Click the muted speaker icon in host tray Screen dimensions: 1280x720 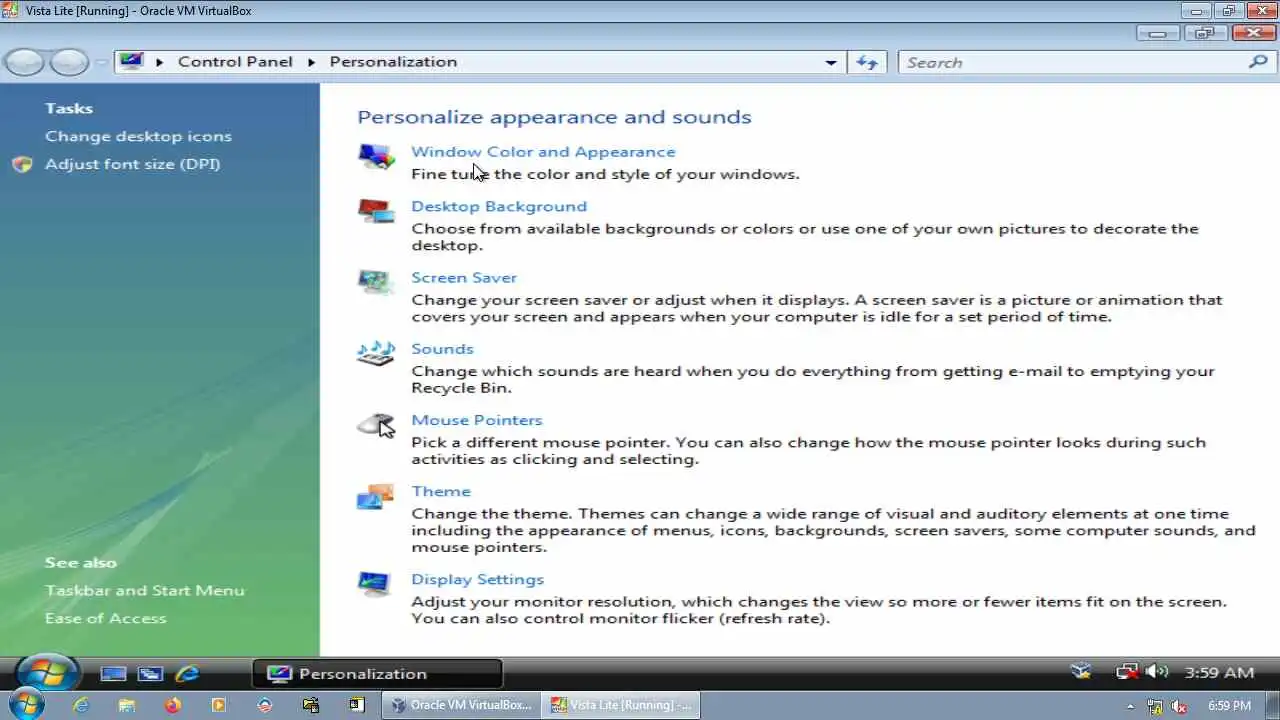click(1180, 706)
